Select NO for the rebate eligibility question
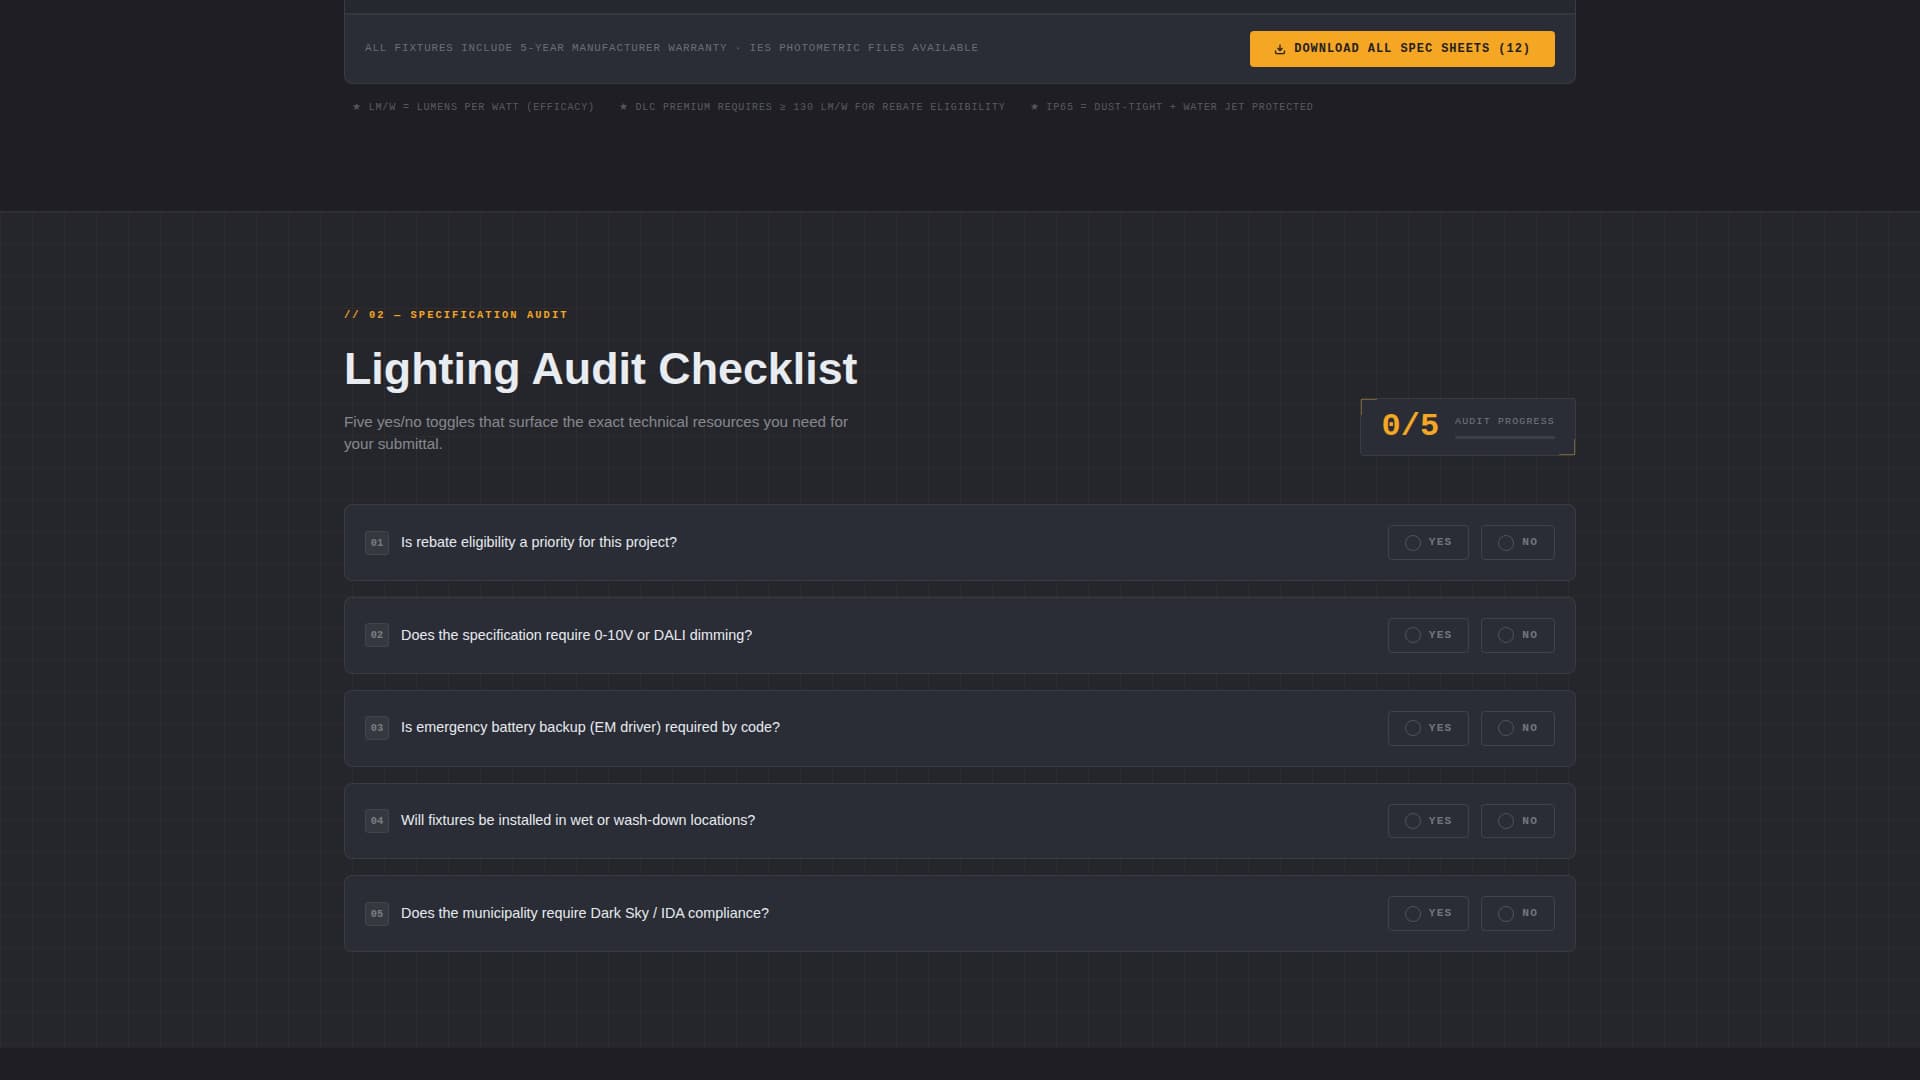Image resolution: width=1920 pixels, height=1080 pixels. tap(1517, 542)
